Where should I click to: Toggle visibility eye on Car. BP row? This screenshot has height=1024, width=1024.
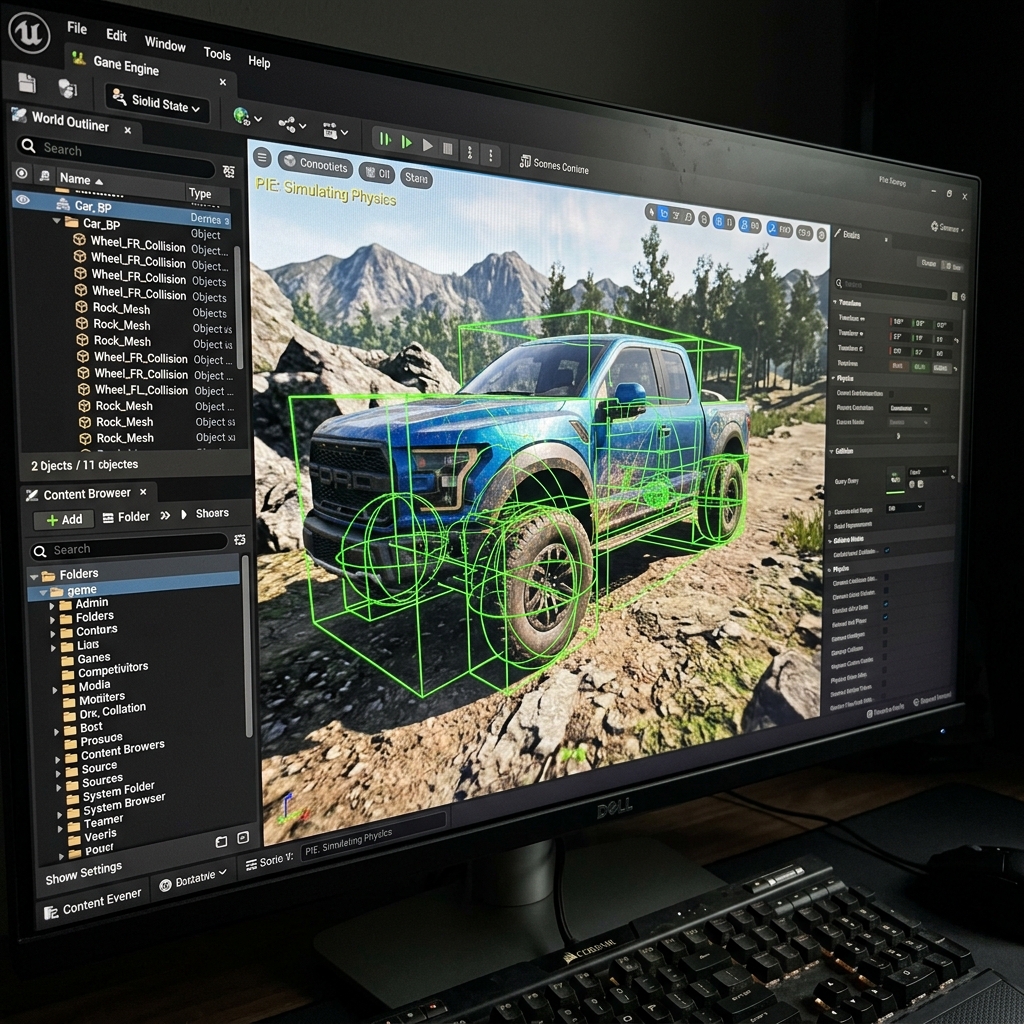tap(23, 200)
